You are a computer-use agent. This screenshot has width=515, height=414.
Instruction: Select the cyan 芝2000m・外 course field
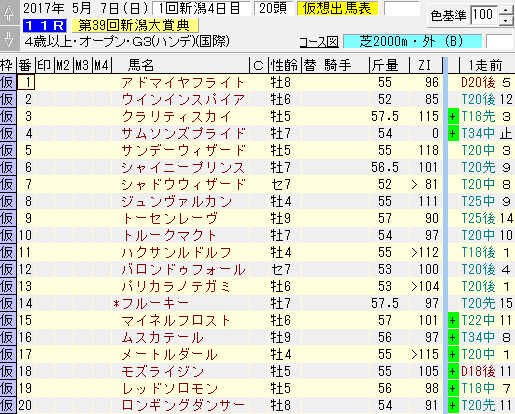click(x=412, y=42)
